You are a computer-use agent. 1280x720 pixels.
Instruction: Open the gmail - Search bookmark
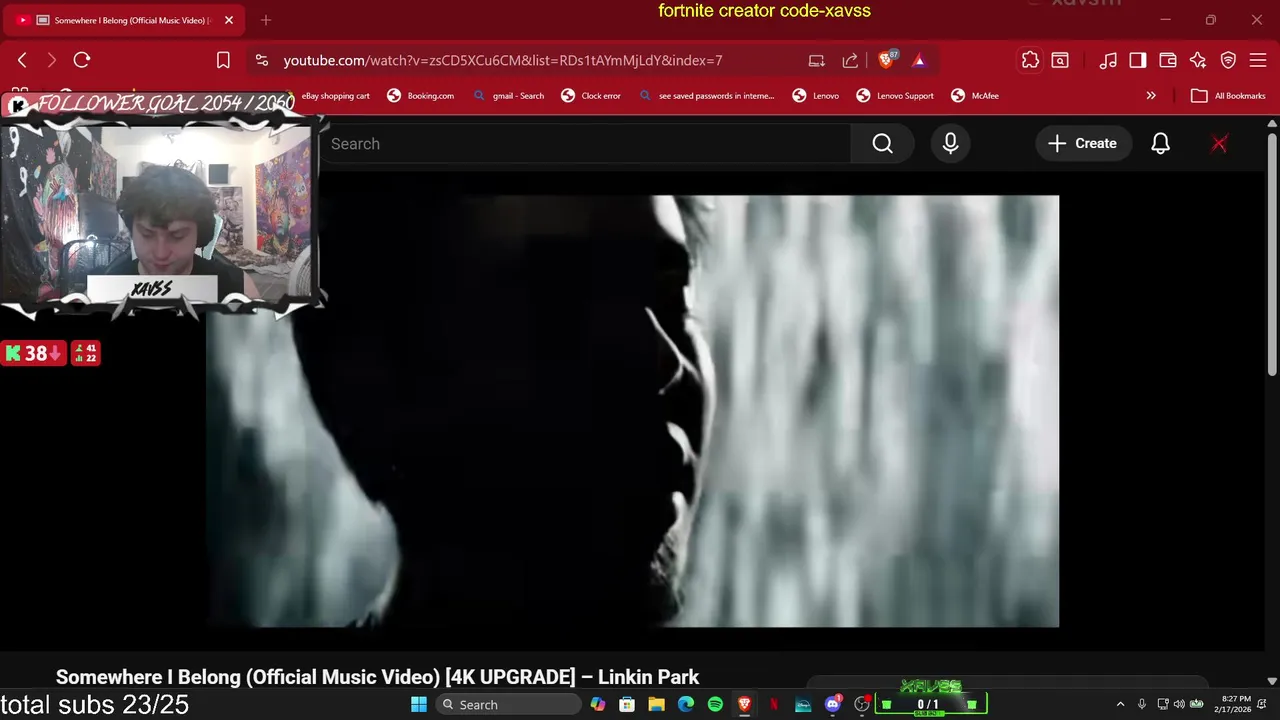[x=508, y=96]
